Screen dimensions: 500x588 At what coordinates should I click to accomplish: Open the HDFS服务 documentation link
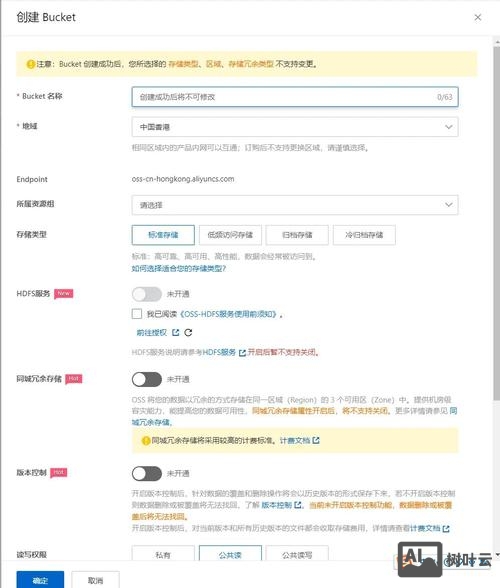219,352
